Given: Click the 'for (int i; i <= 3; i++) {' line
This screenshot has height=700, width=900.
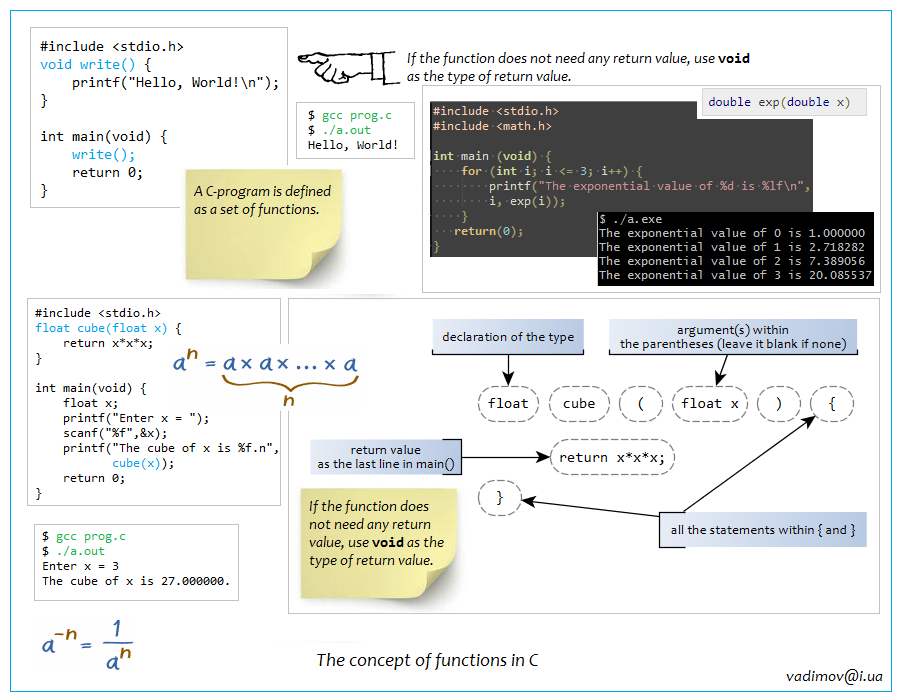Looking at the screenshot, I should tap(552, 171).
